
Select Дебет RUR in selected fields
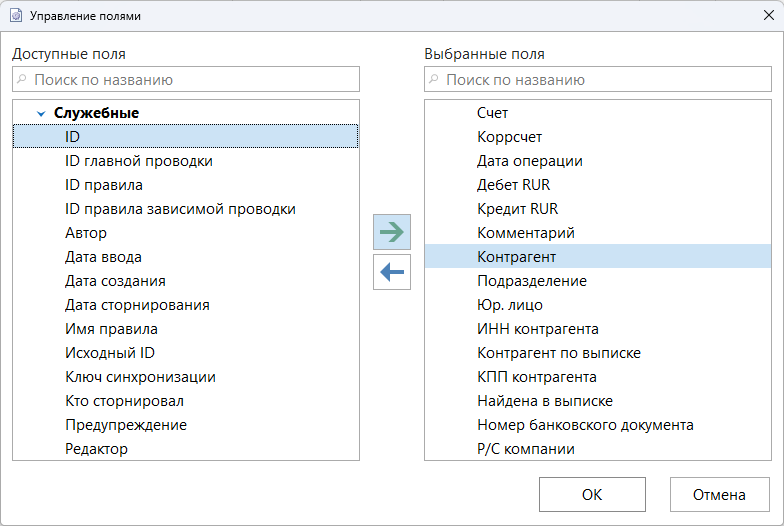513,185
